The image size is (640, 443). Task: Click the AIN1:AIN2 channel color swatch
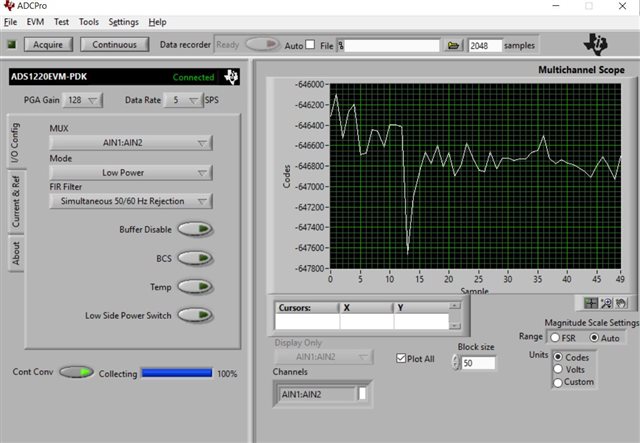(362, 394)
